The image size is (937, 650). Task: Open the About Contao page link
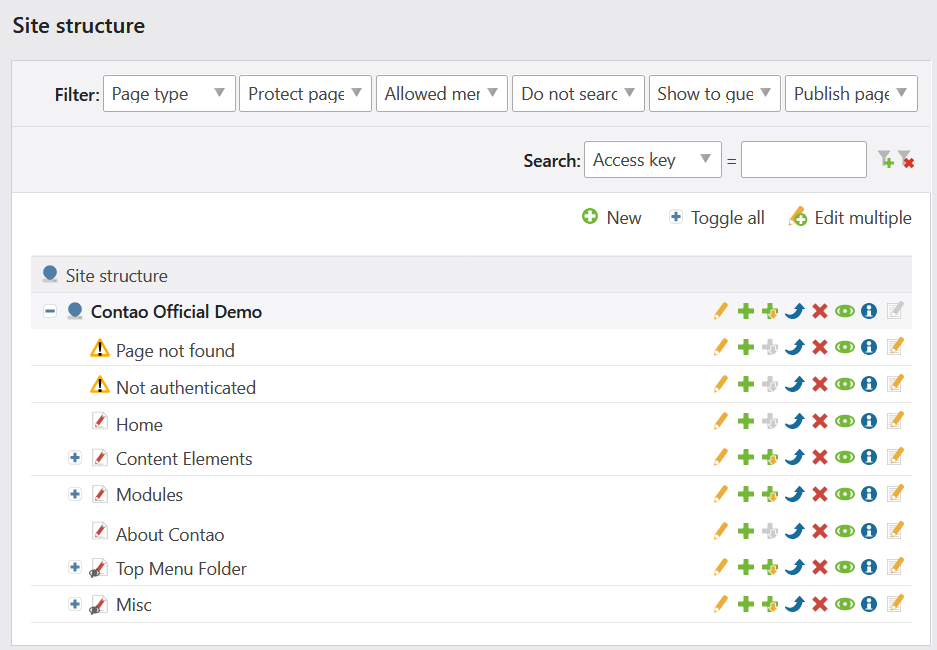pos(170,535)
